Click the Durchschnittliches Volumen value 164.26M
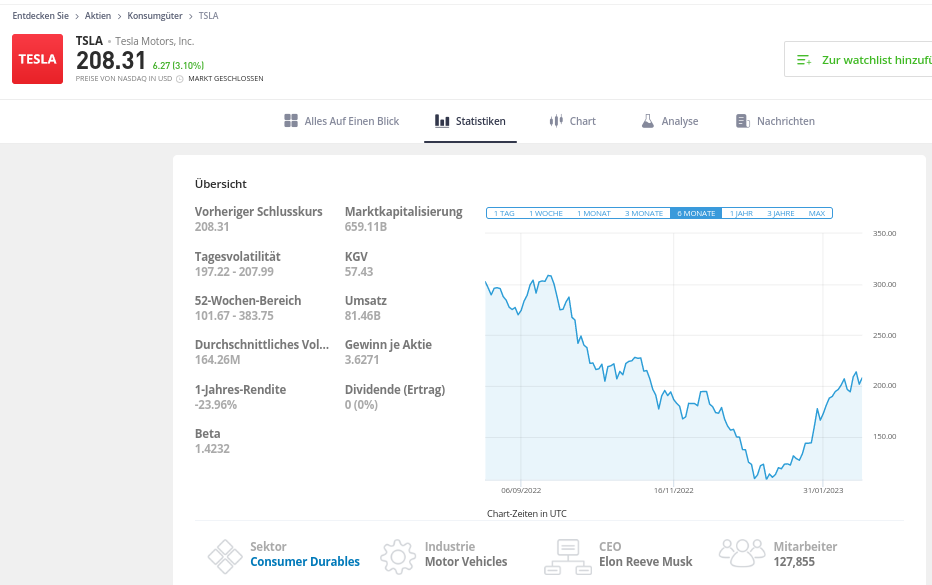932x585 pixels. point(218,360)
